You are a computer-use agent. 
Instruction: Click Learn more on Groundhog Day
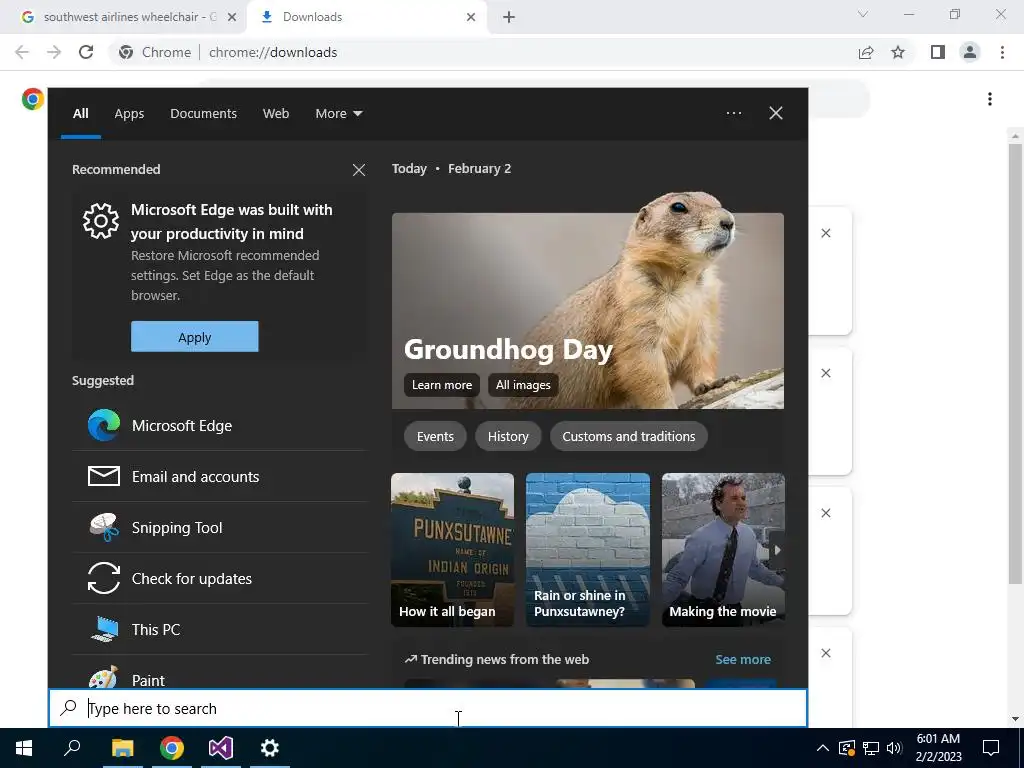coord(441,385)
